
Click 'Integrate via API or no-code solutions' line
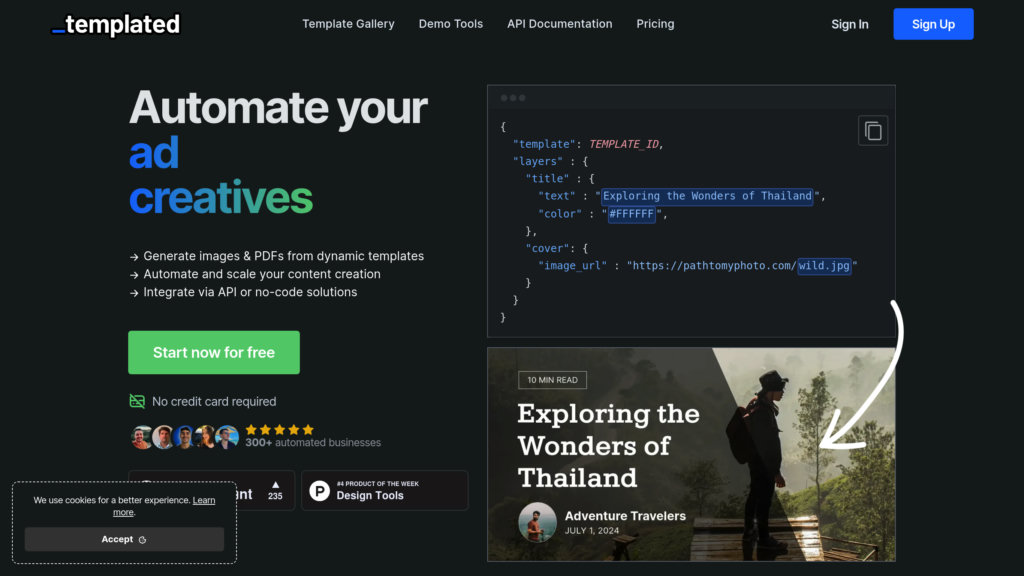(x=250, y=292)
